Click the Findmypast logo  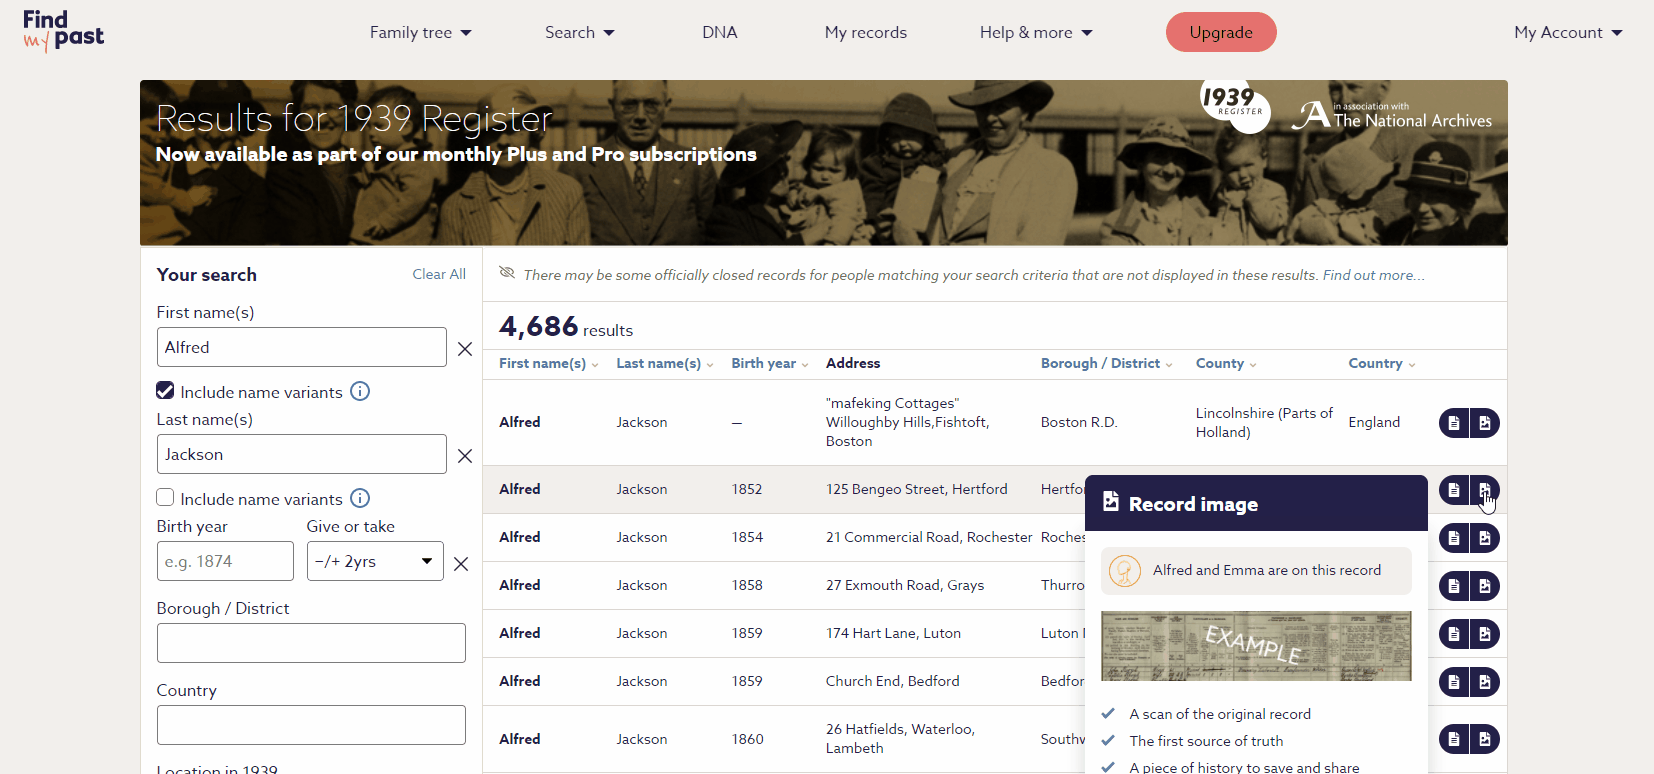coord(63,32)
